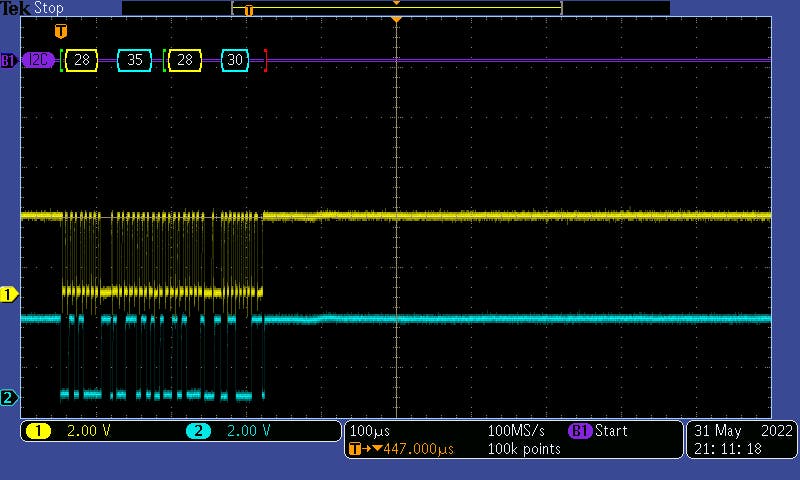Click the record view bar at the top
800x480 pixels.
[x=397, y=8]
